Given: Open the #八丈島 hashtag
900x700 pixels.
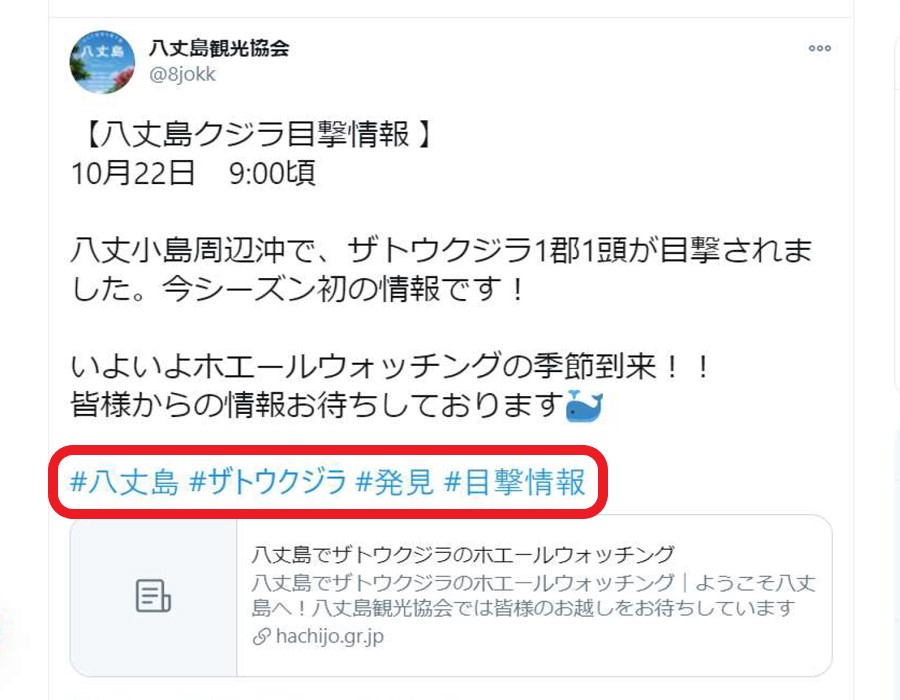Looking at the screenshot, I should tap(124, 481).
